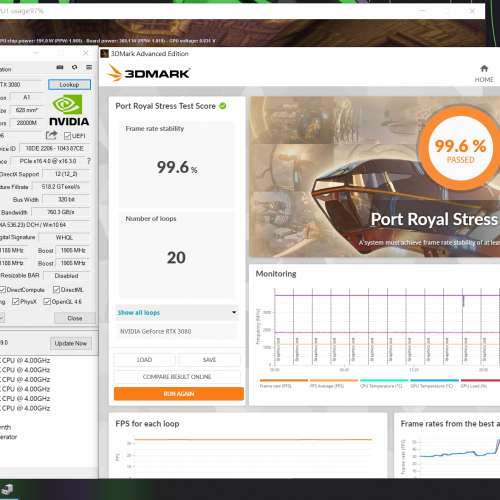The height and width of the screenshot is (500, 500).
Task: Open the GPU-Z hamburger menu icon
Action: 89,67
